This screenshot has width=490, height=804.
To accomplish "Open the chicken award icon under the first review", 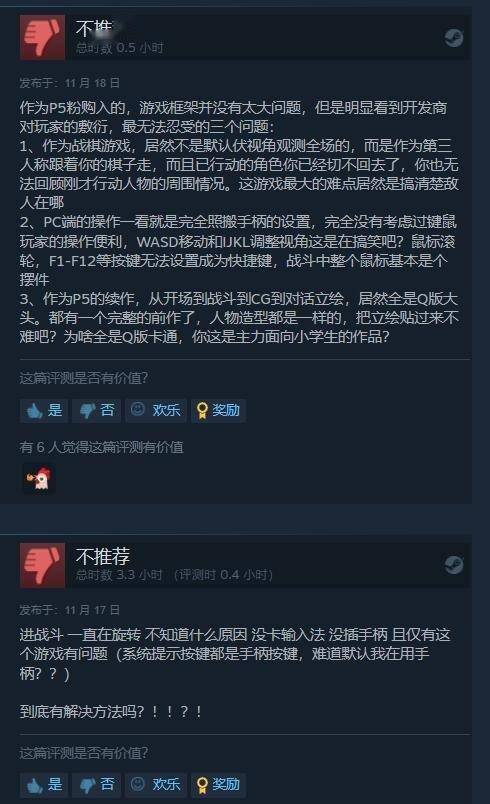I will [x=38, y=479].
